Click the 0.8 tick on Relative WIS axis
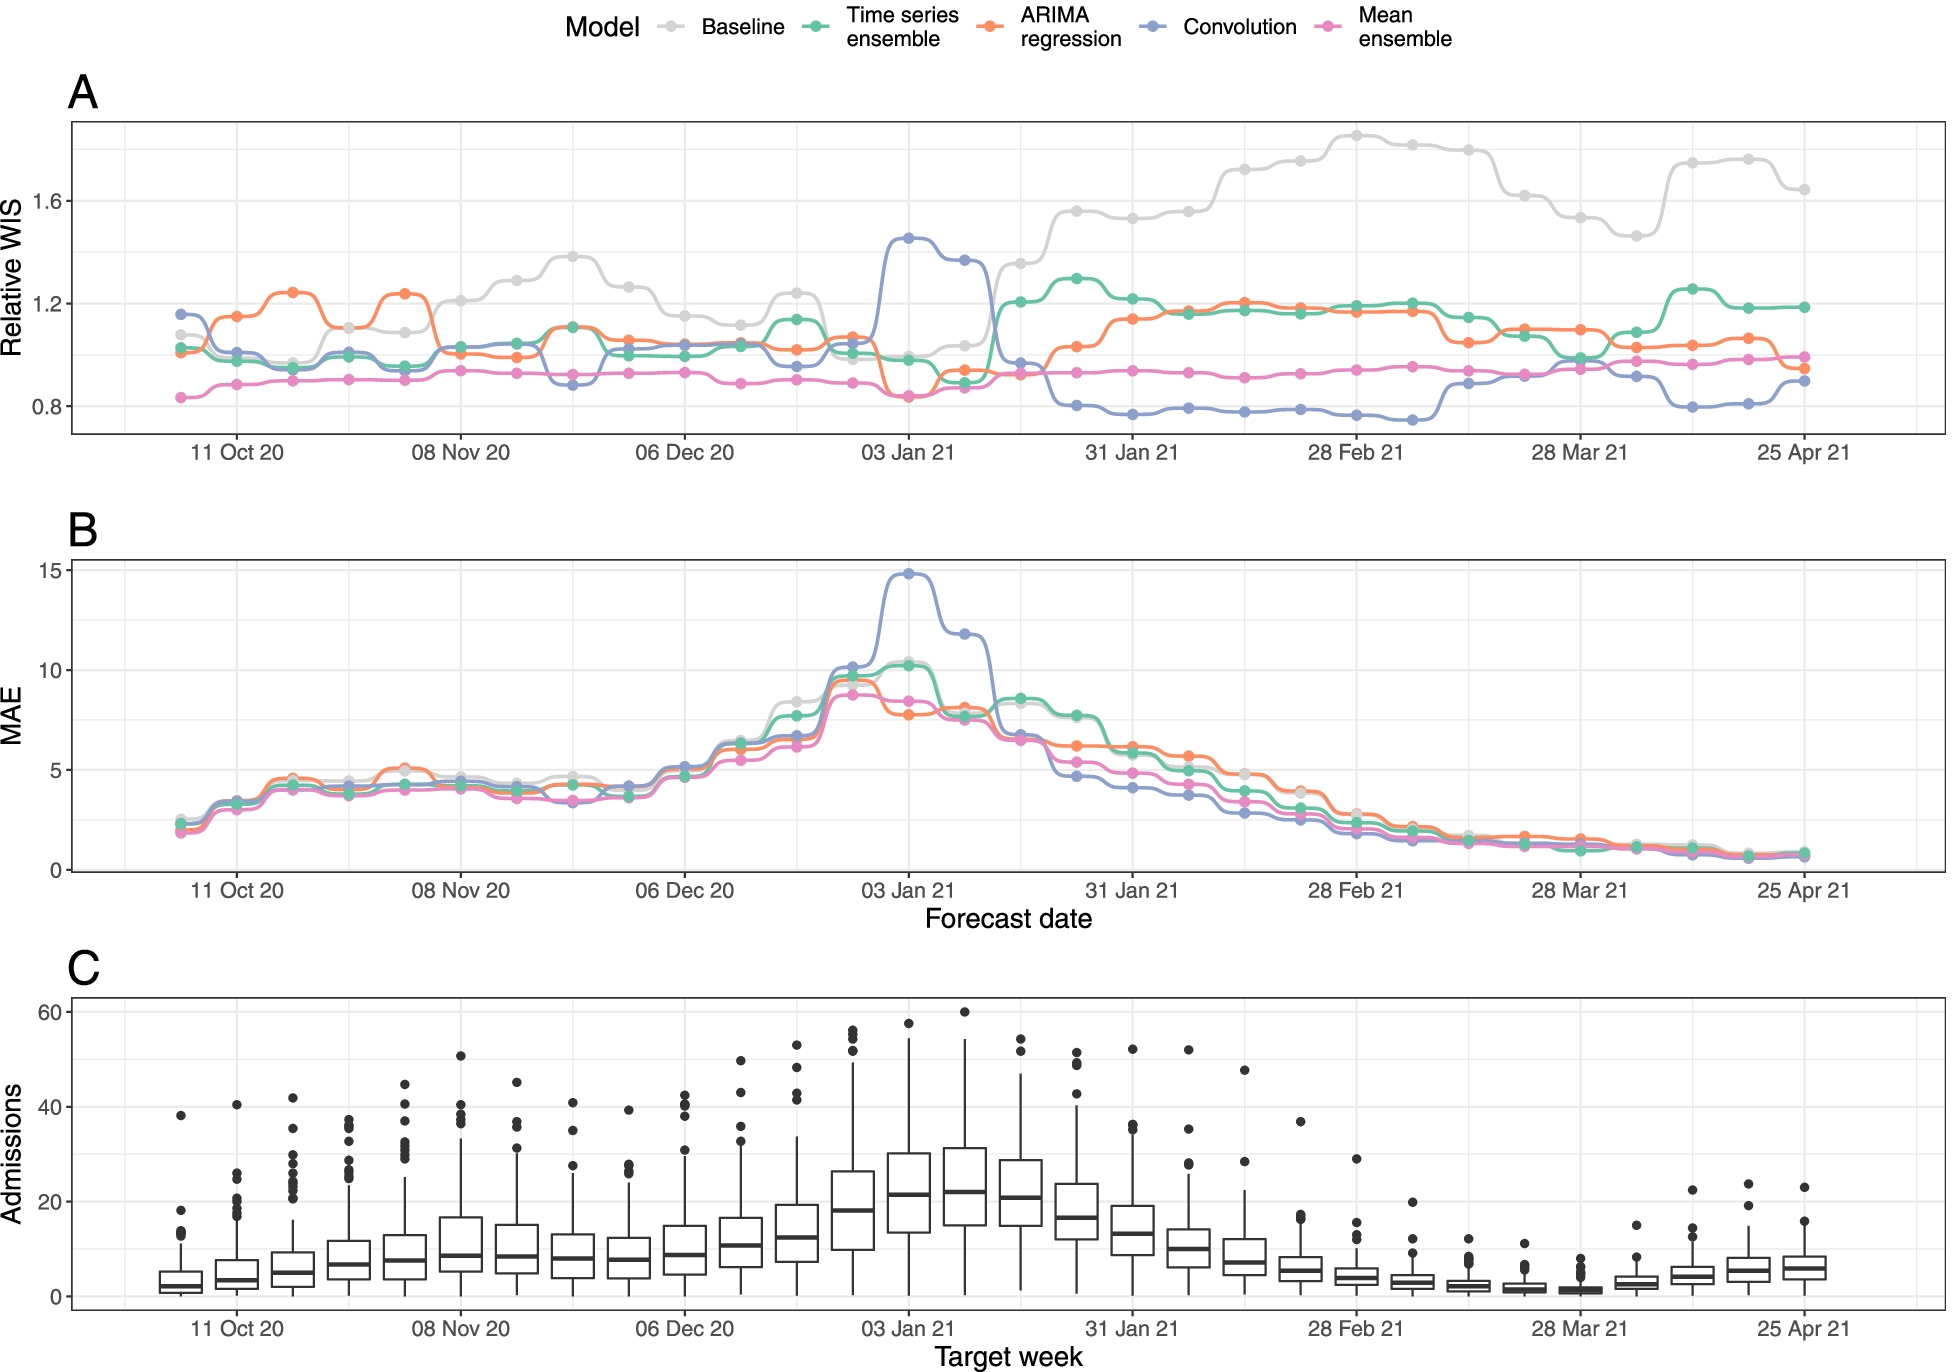The image size is (1952, 1372). point(47,407)
